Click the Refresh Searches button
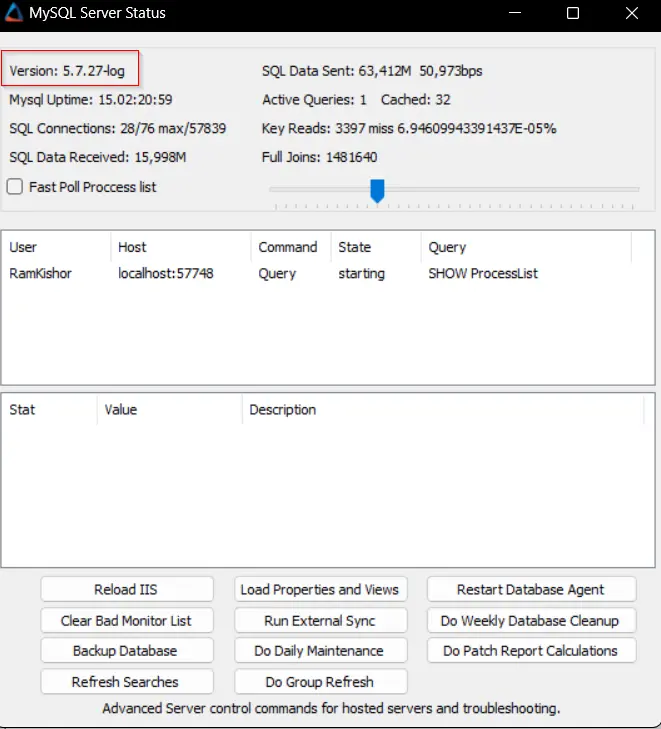 pyautogui.click(x=126, y=682)
